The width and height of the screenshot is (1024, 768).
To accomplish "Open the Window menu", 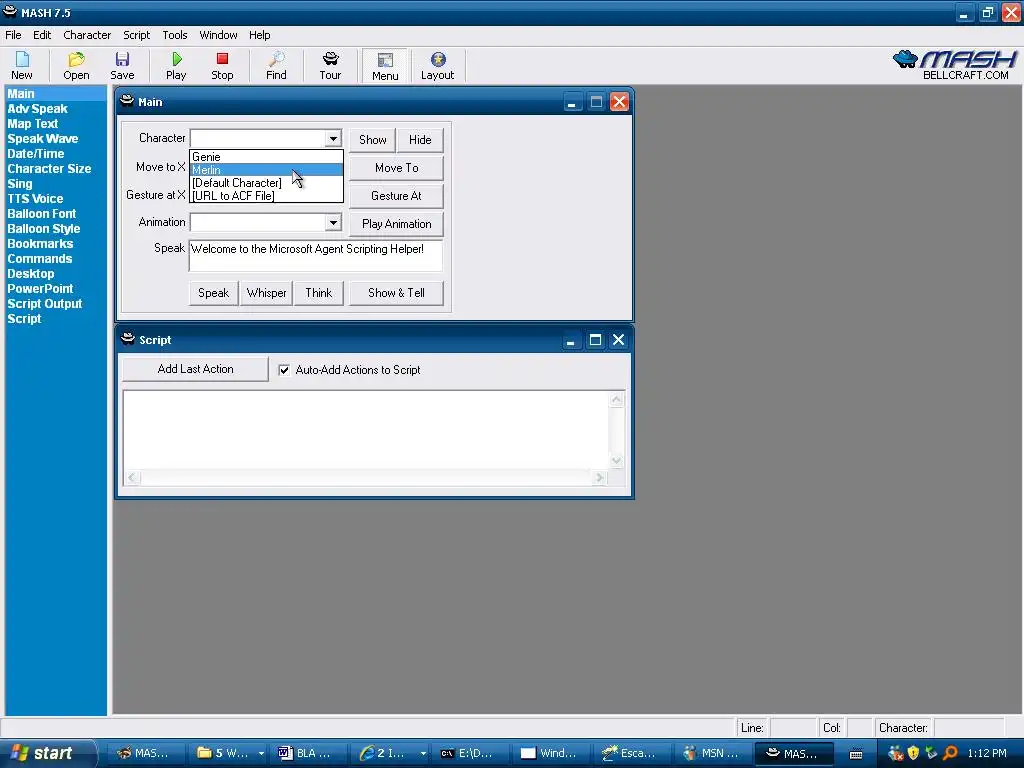I will 218,35.
